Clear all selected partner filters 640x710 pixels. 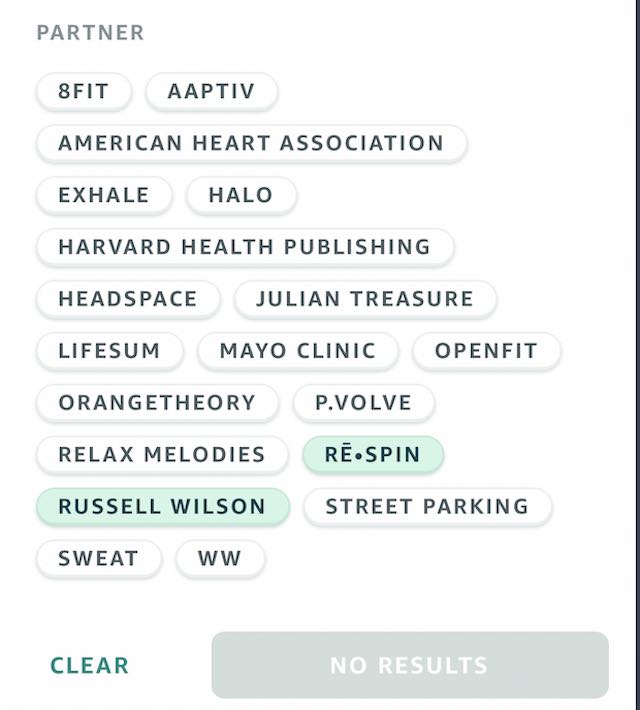(x=90, y=666)
